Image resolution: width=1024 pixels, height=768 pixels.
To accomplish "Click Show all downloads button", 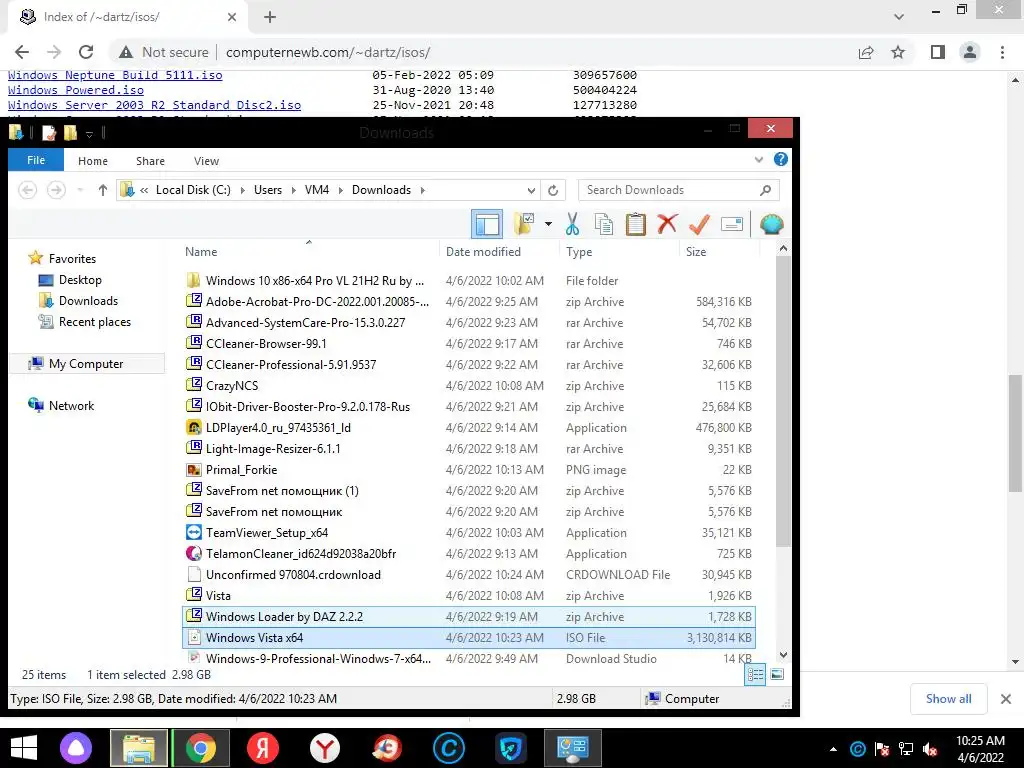I will pyautogui.click(x=948, y=699).
